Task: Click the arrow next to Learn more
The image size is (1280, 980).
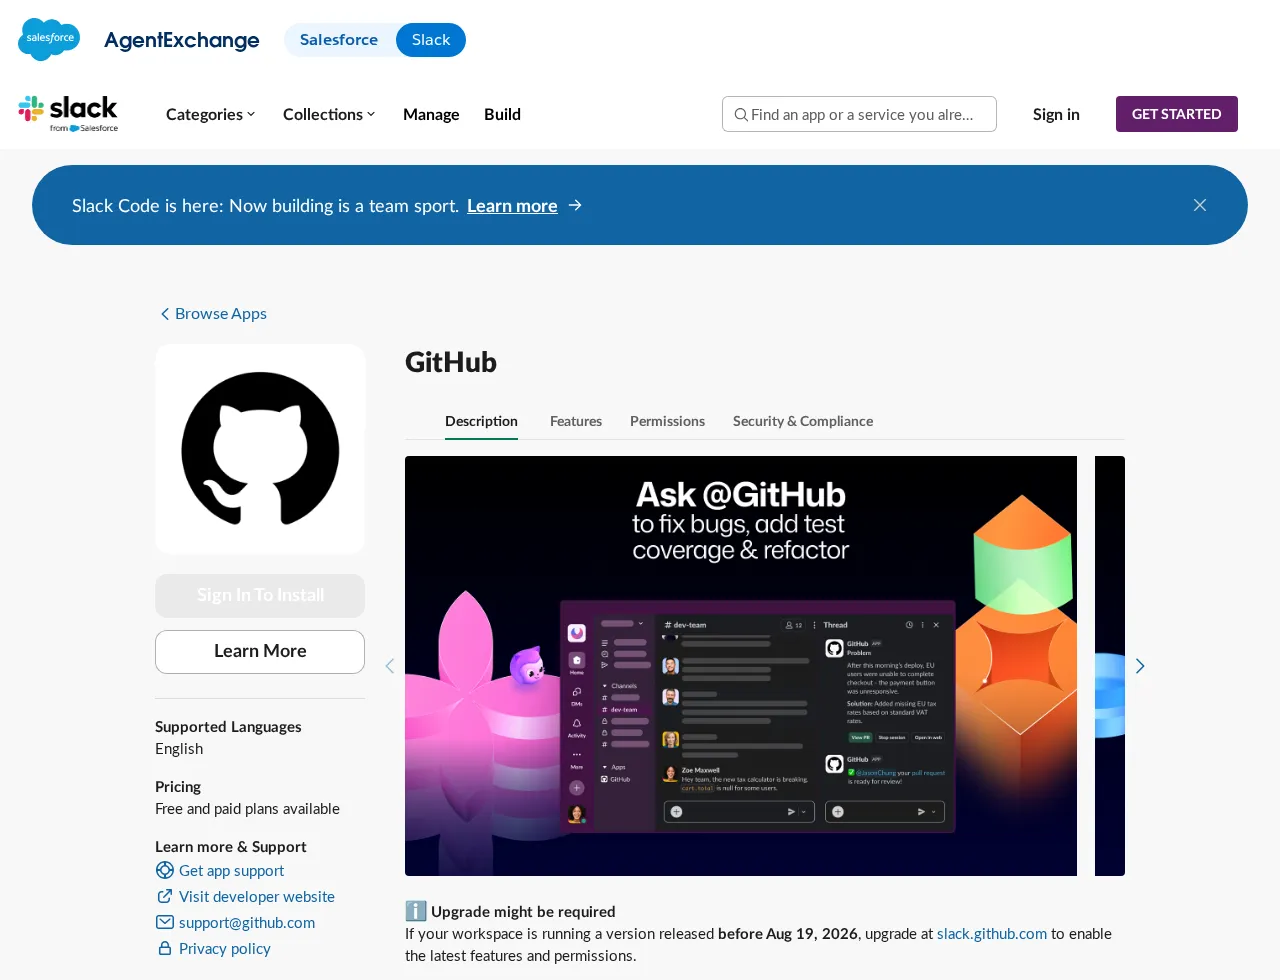Action: (x=575, y=205)
